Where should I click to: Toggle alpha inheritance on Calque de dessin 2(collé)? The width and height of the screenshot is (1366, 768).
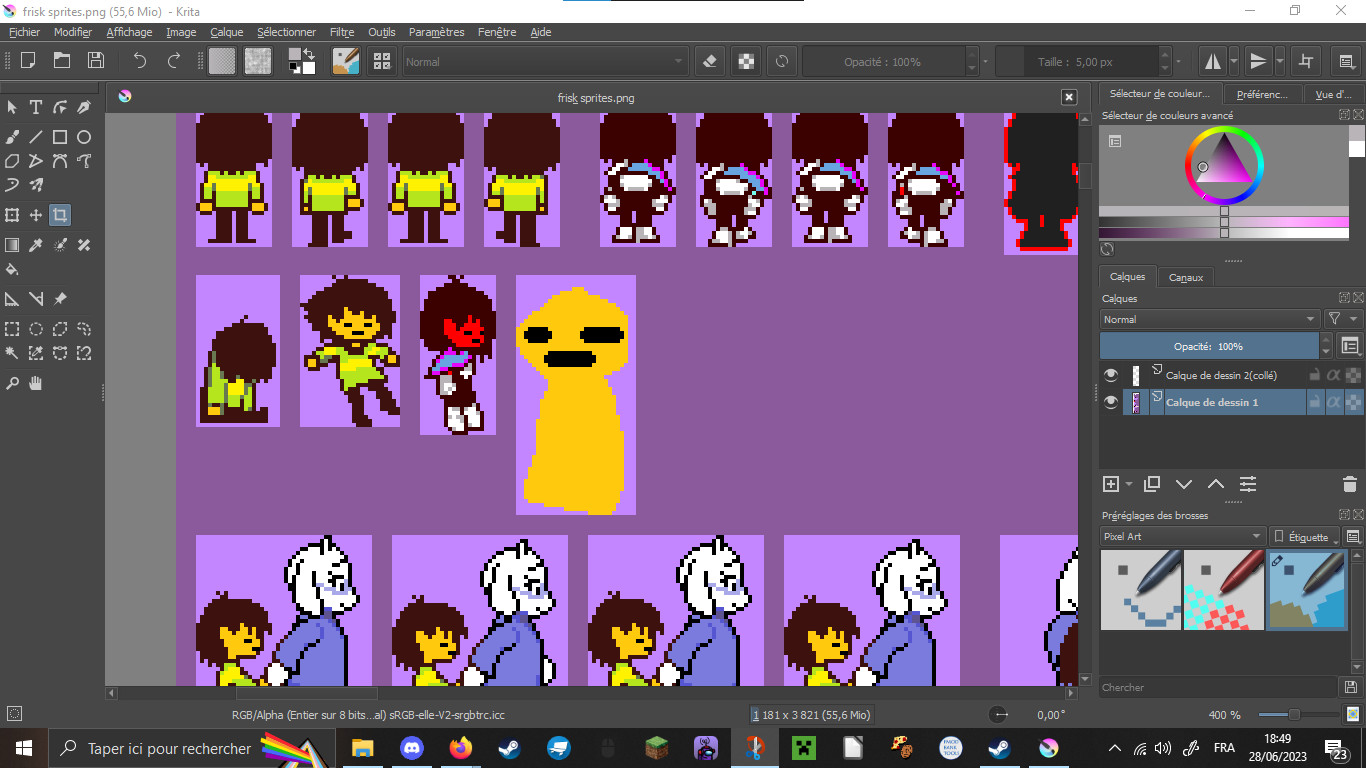click(x=1333, y=375)
